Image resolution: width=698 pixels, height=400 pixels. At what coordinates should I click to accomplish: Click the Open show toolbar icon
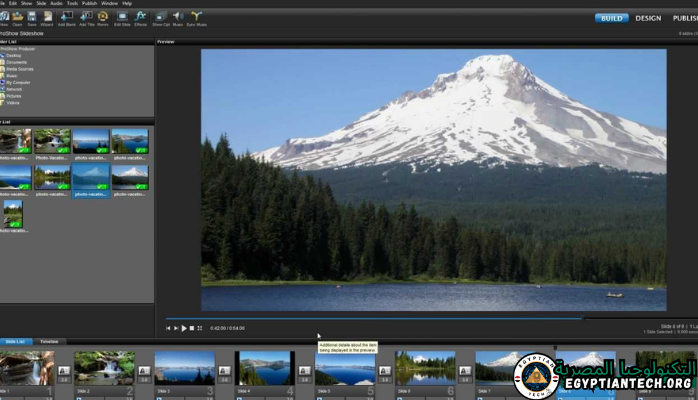(15, 17)
